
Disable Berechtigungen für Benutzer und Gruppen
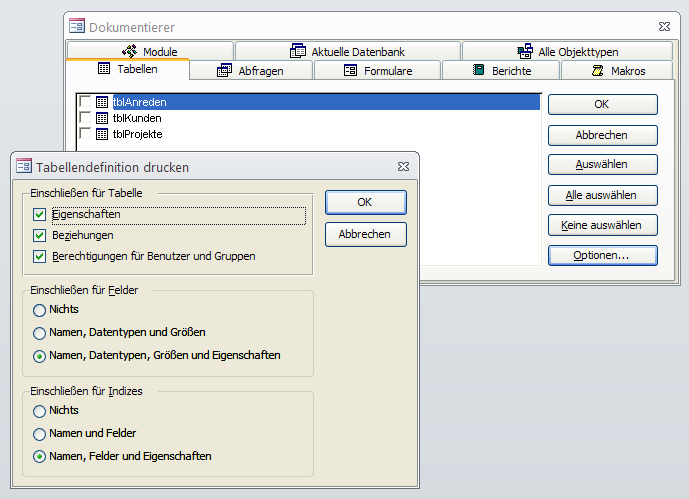[40, 257]
